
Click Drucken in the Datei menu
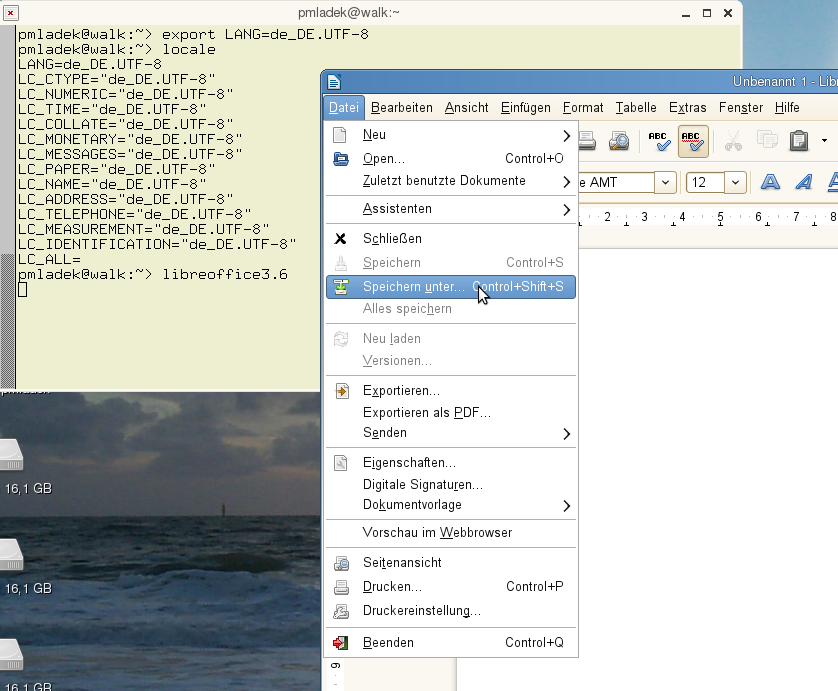tap(392, 587)
